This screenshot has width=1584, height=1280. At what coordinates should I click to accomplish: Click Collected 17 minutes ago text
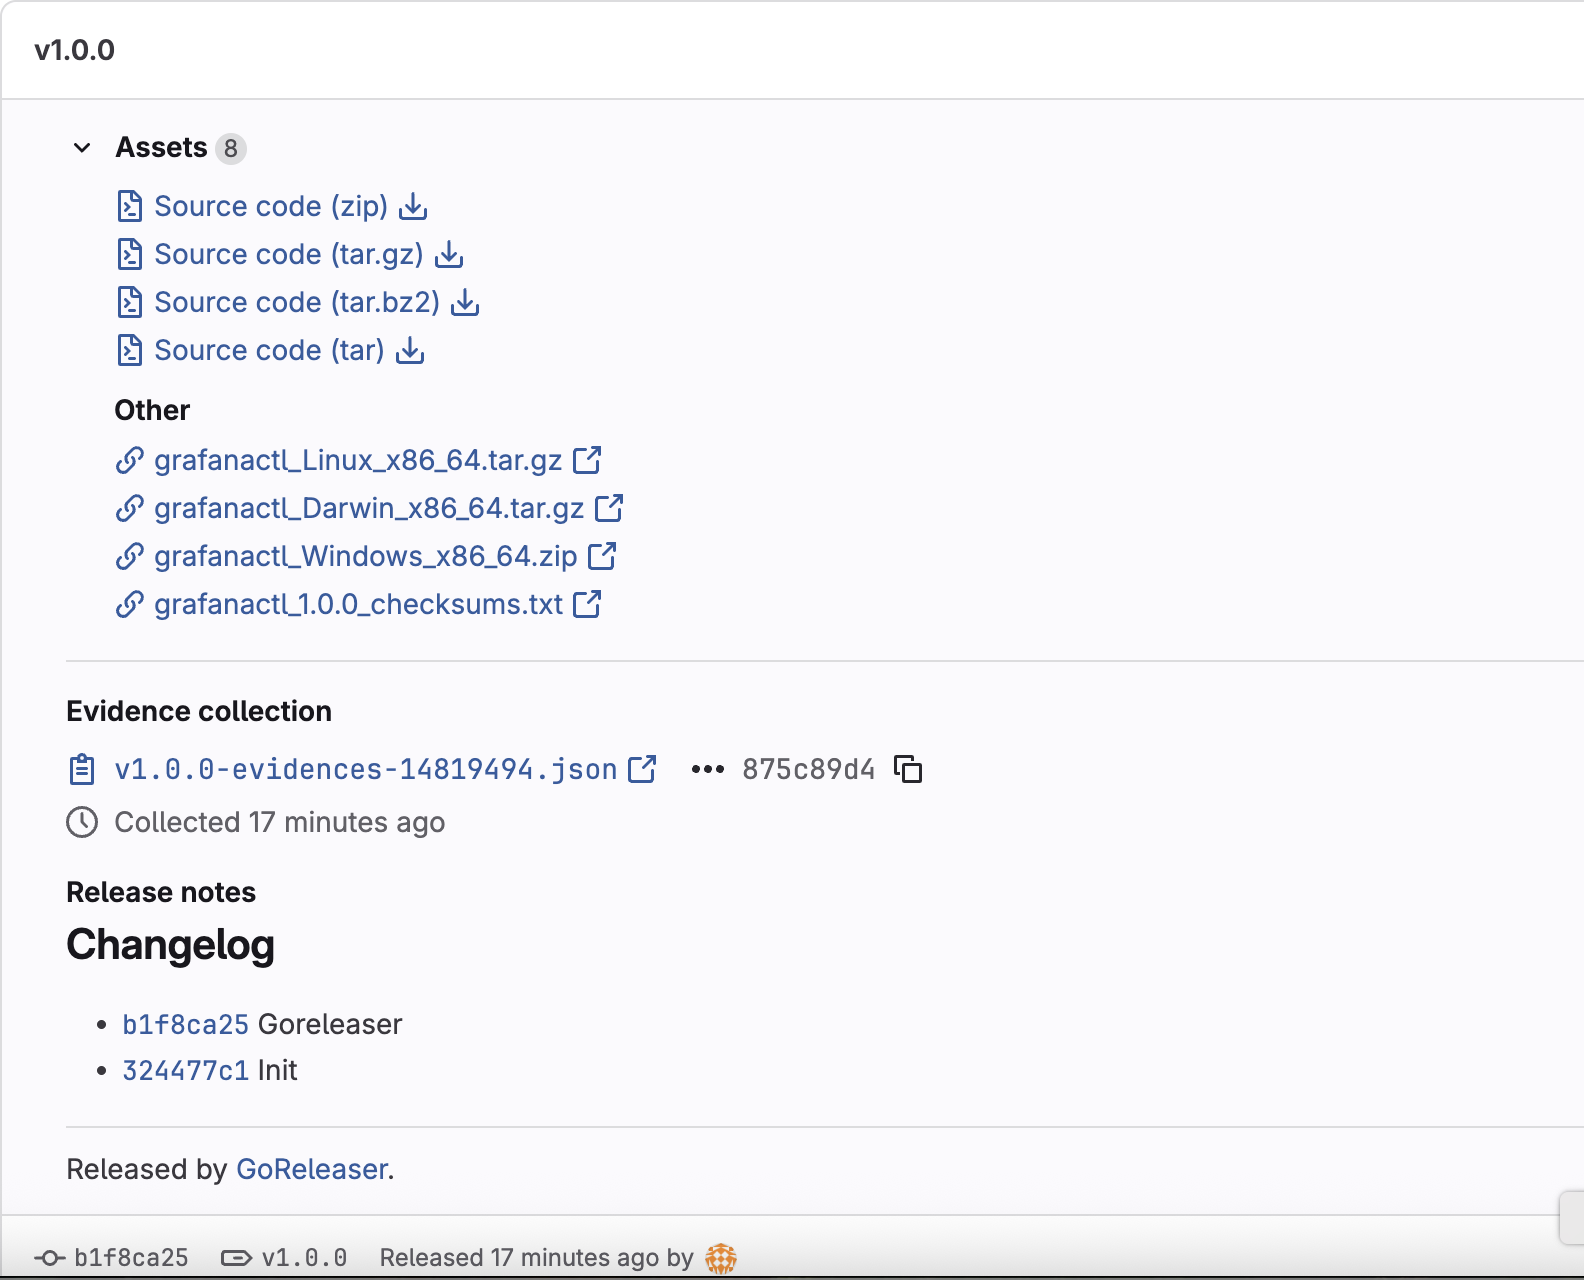click(x=280, y=822)
